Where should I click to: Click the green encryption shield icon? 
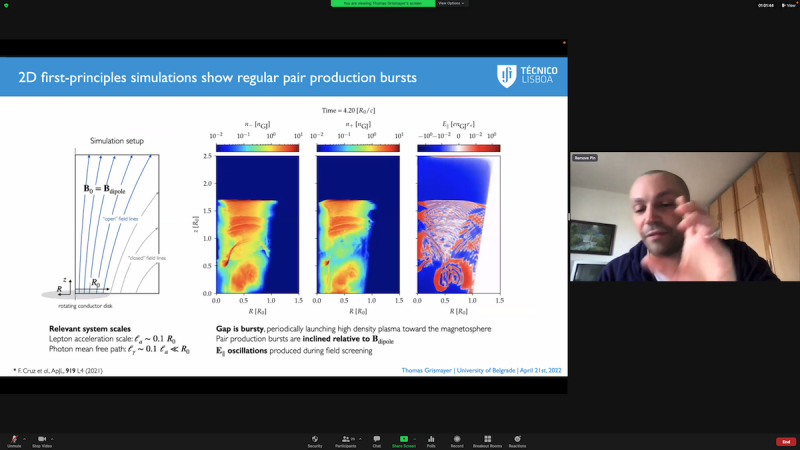(x=6, y=4)
